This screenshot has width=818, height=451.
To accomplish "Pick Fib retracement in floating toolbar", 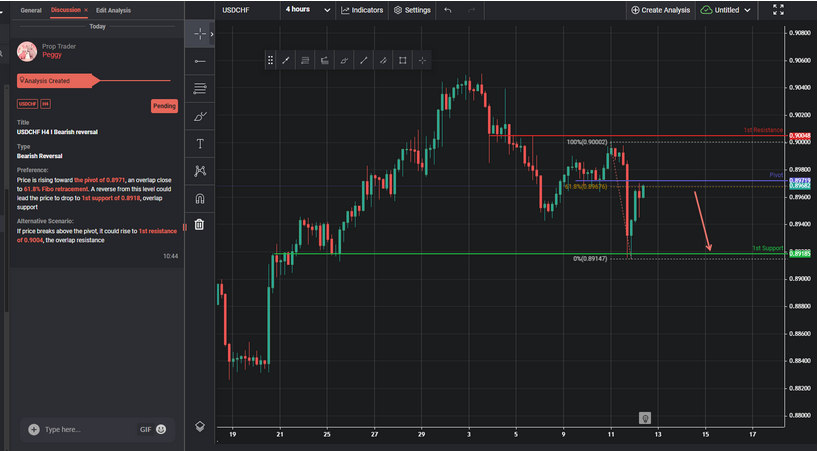I will point(305,60).
